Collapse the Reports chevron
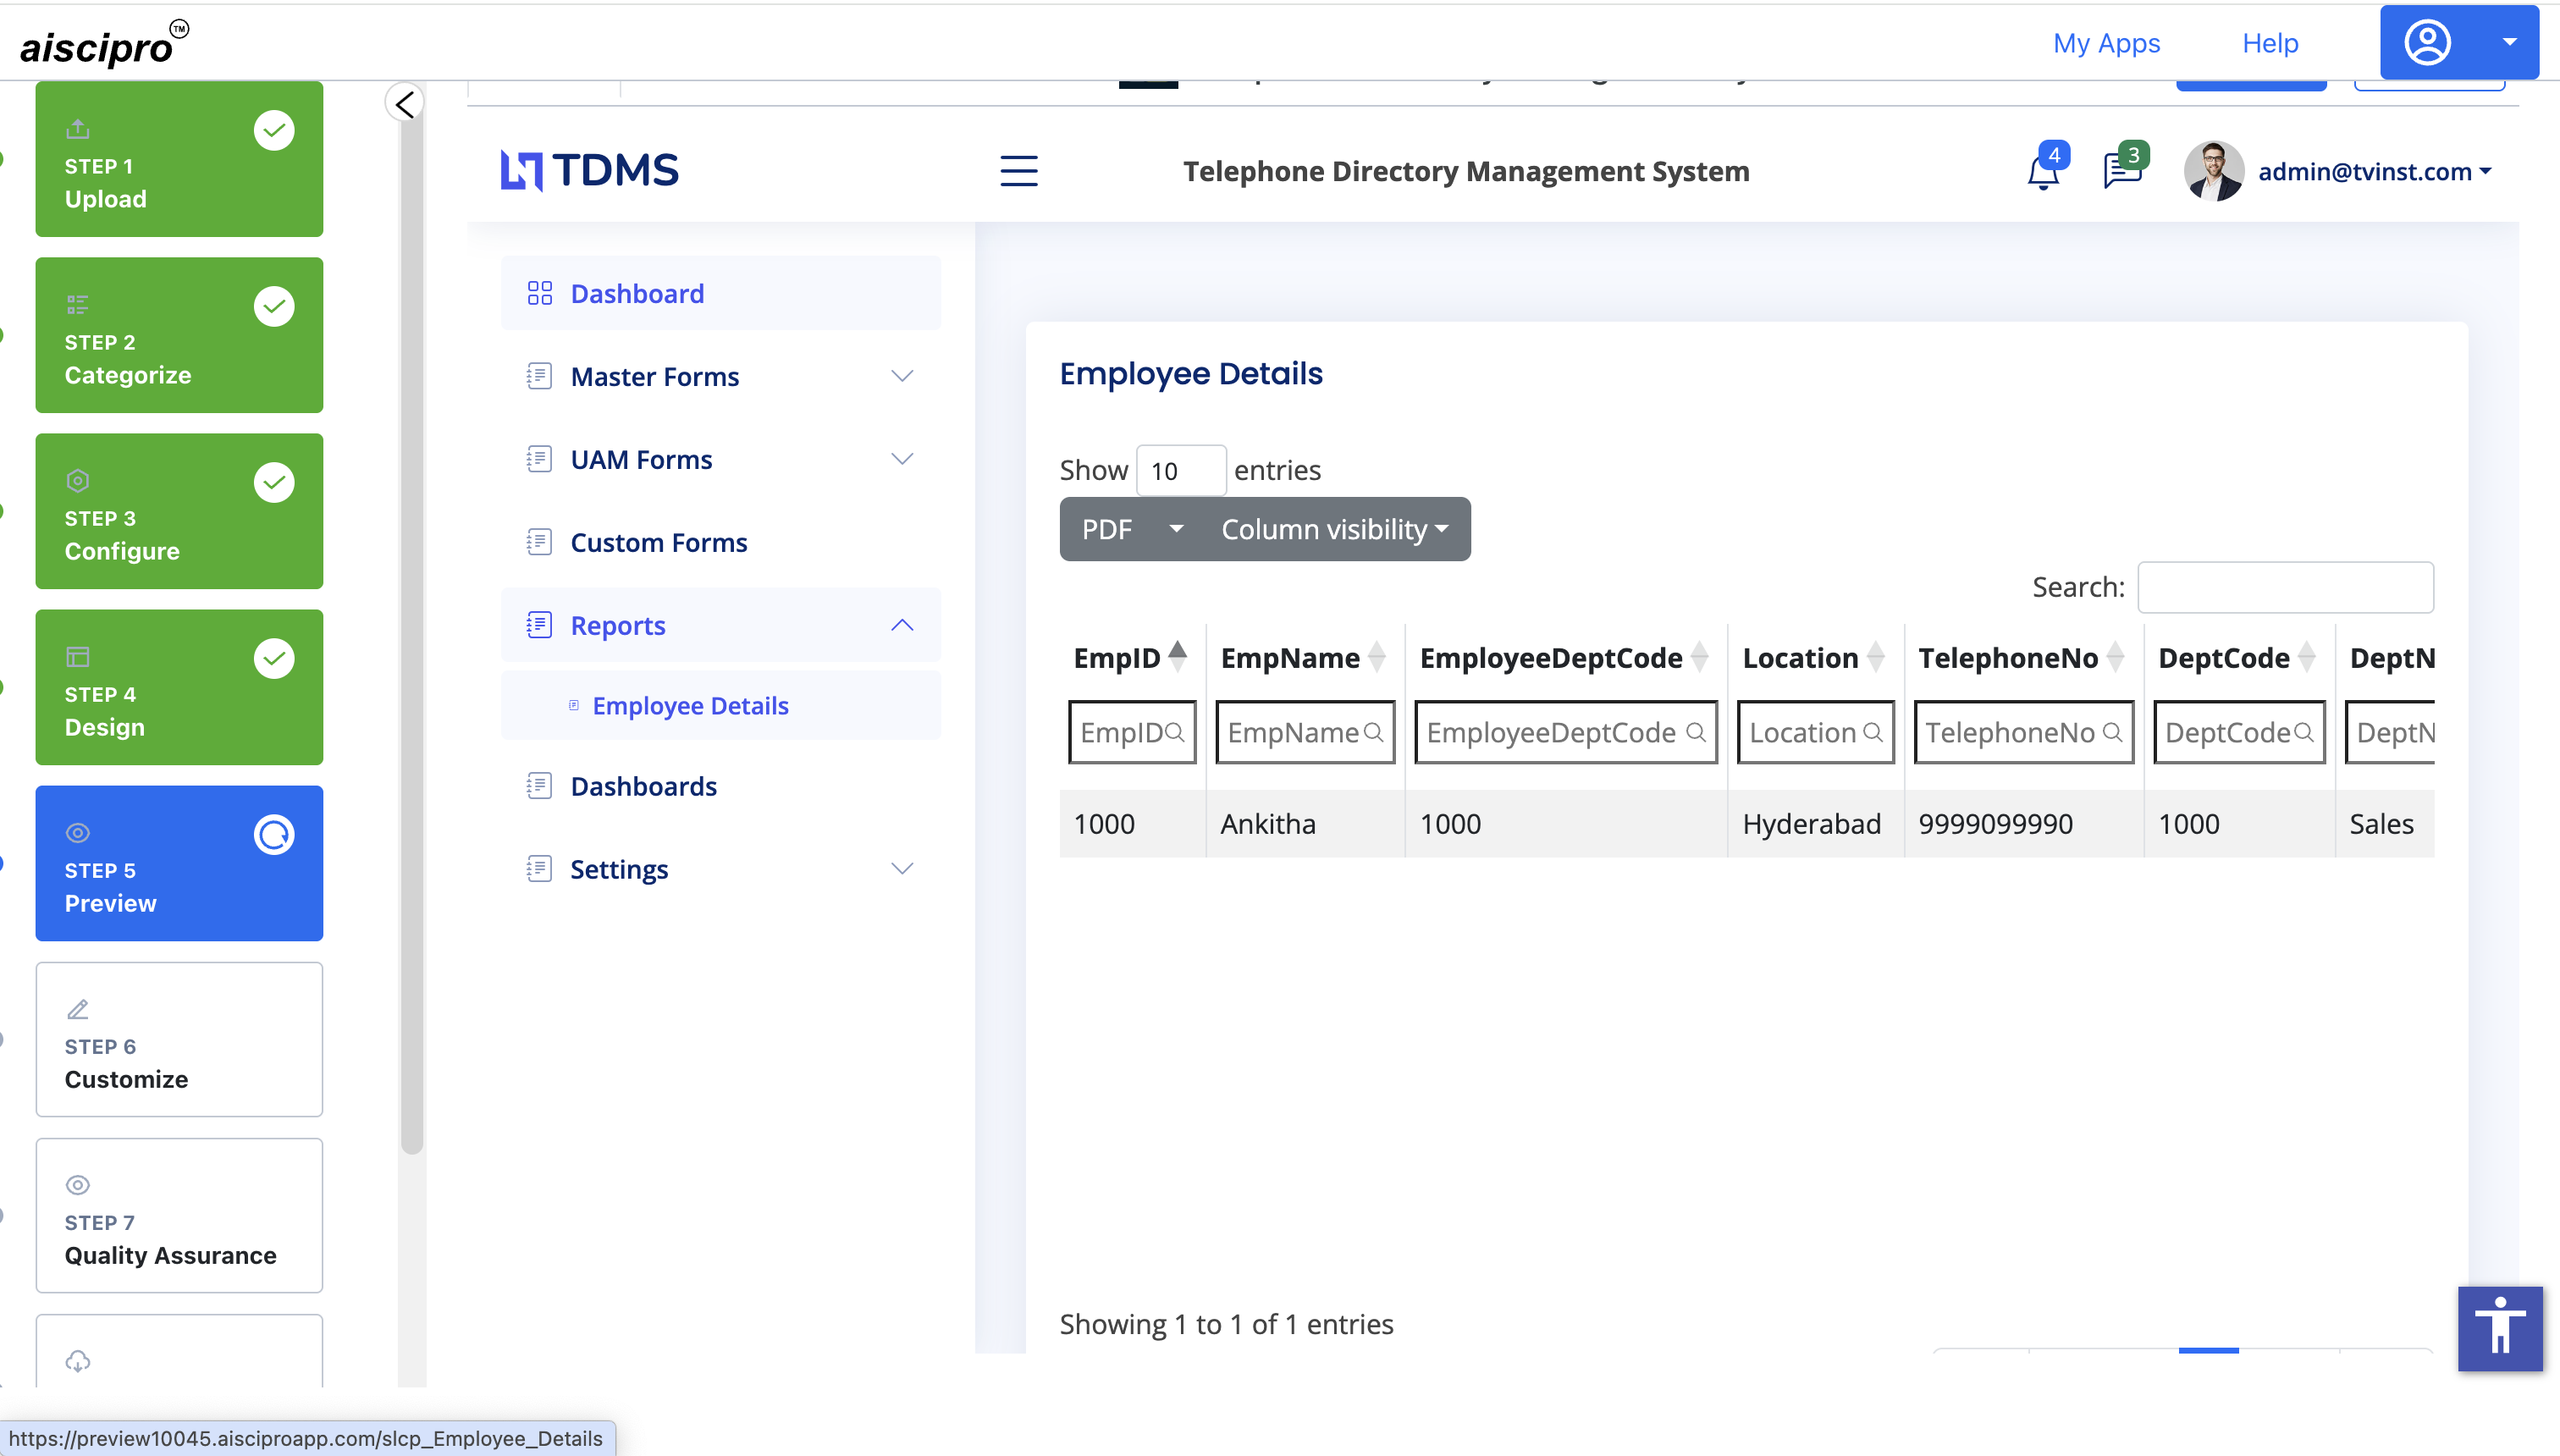 (902, 625)
